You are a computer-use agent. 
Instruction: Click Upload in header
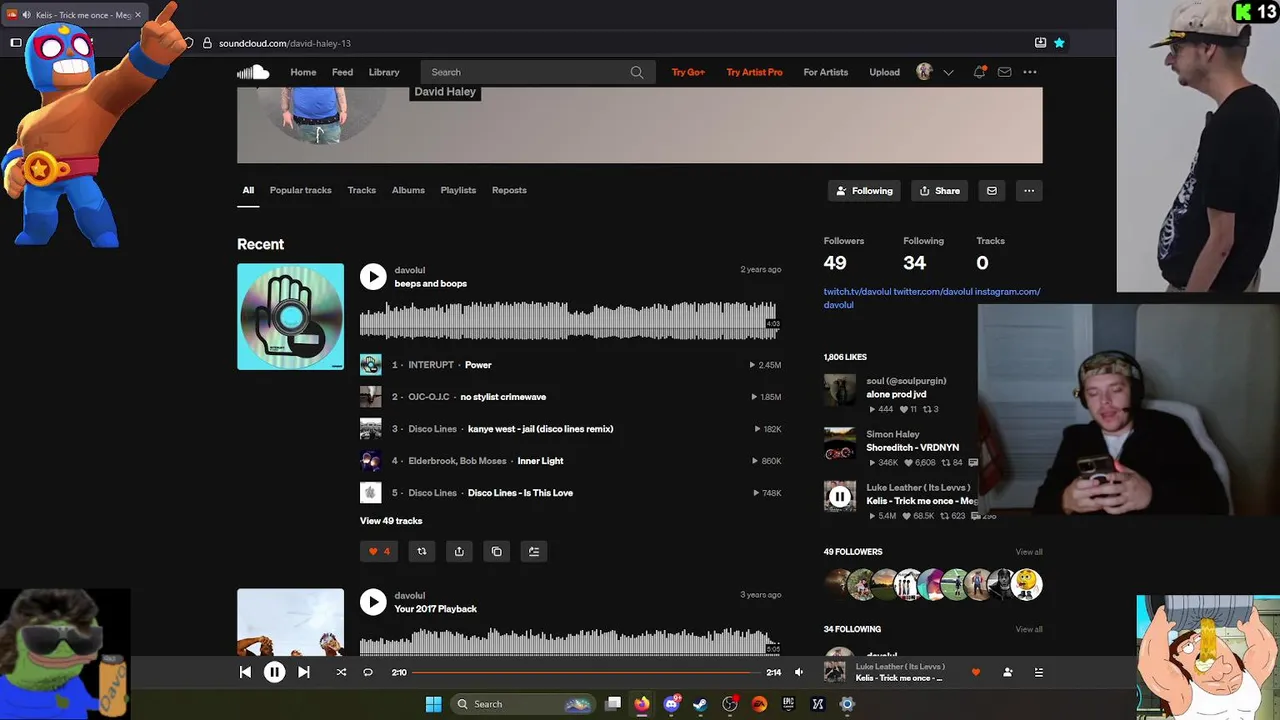pos(884,72)
